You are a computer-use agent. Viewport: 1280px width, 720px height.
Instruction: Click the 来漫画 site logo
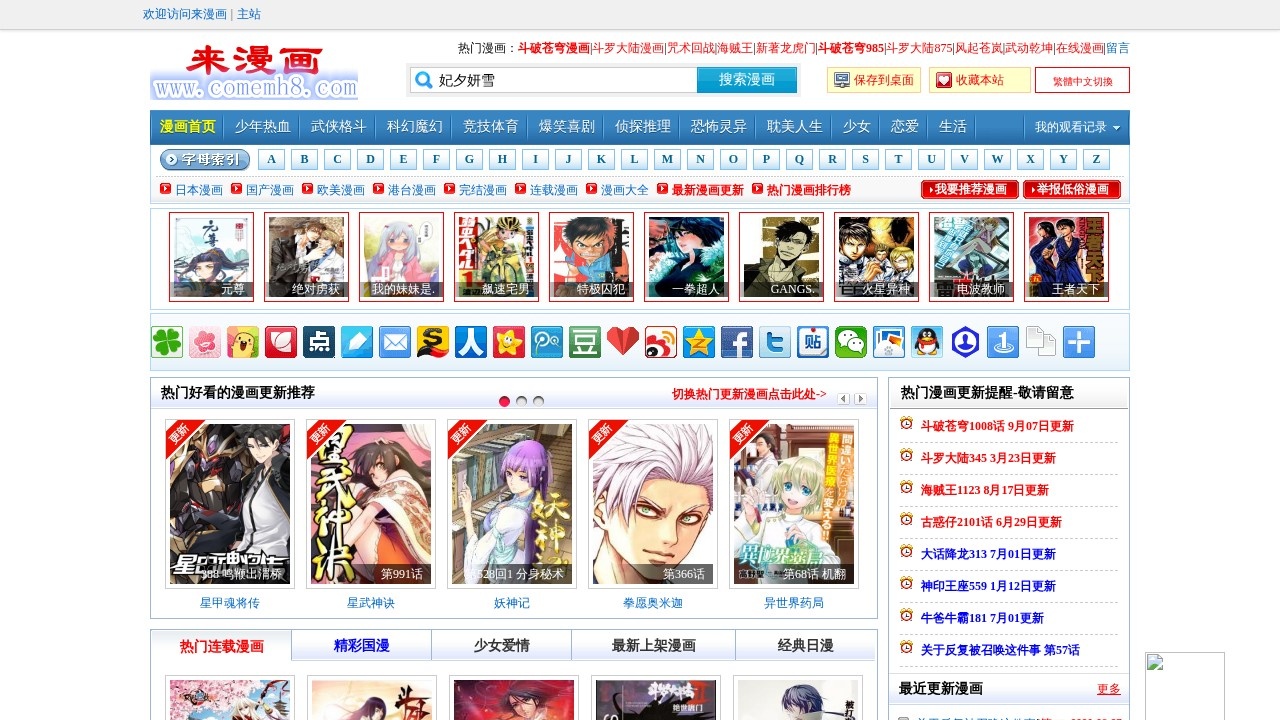[254, 72]
